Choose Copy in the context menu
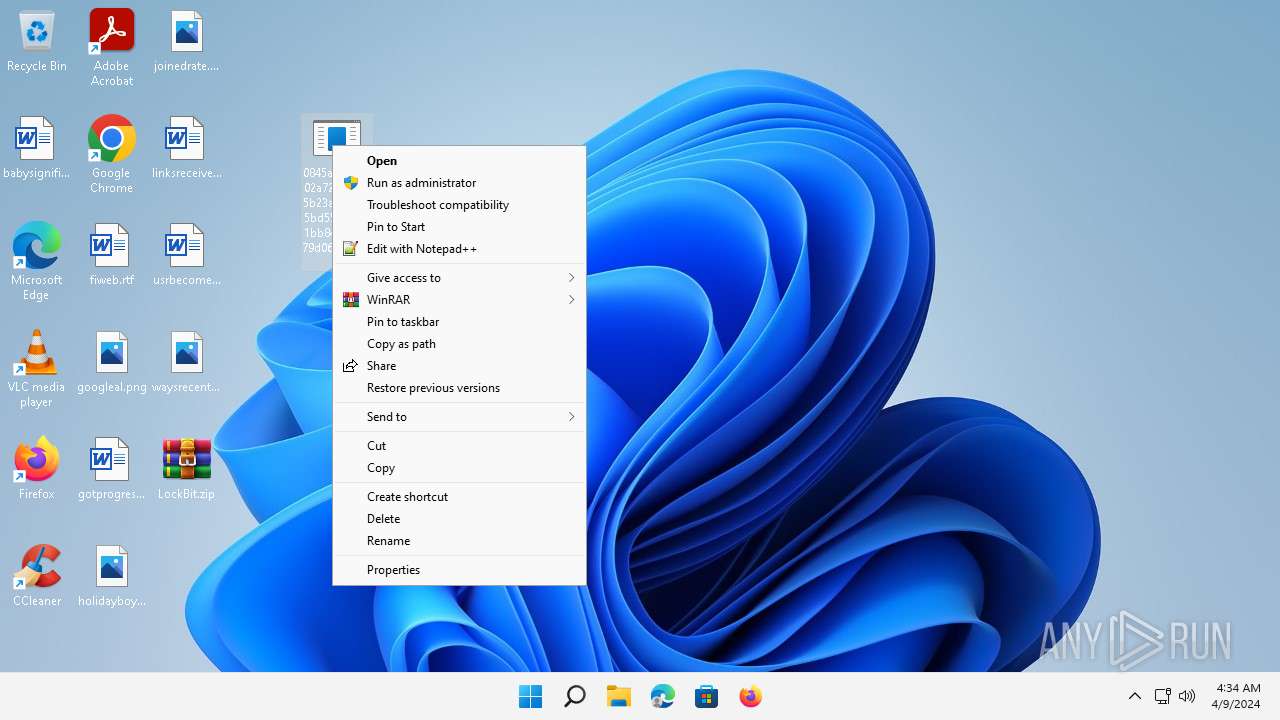 [459, 468]
